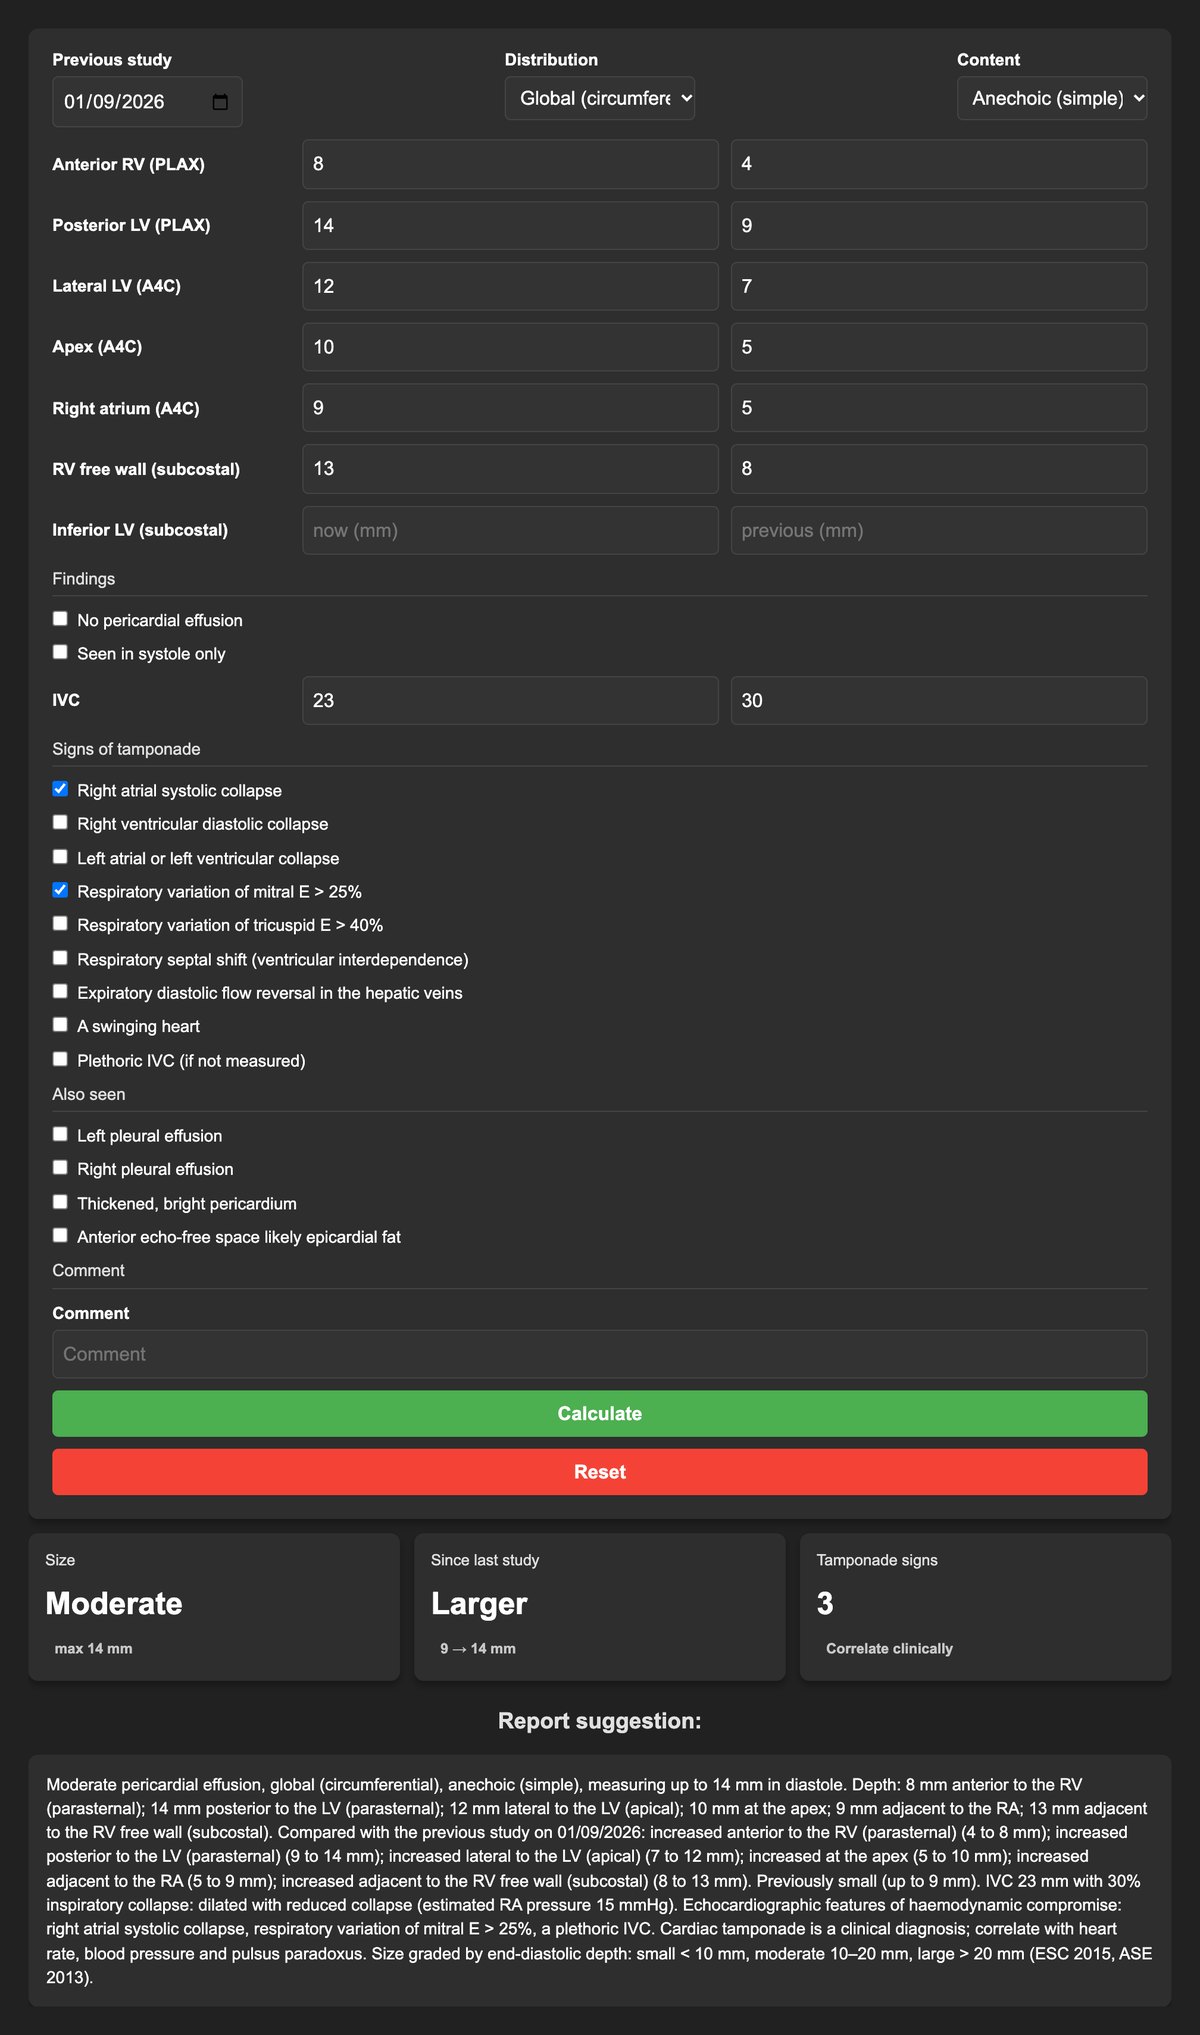Check A swinging heart
The height and width of the screenshot is (2035, 1200).
tap(60, 1025)
